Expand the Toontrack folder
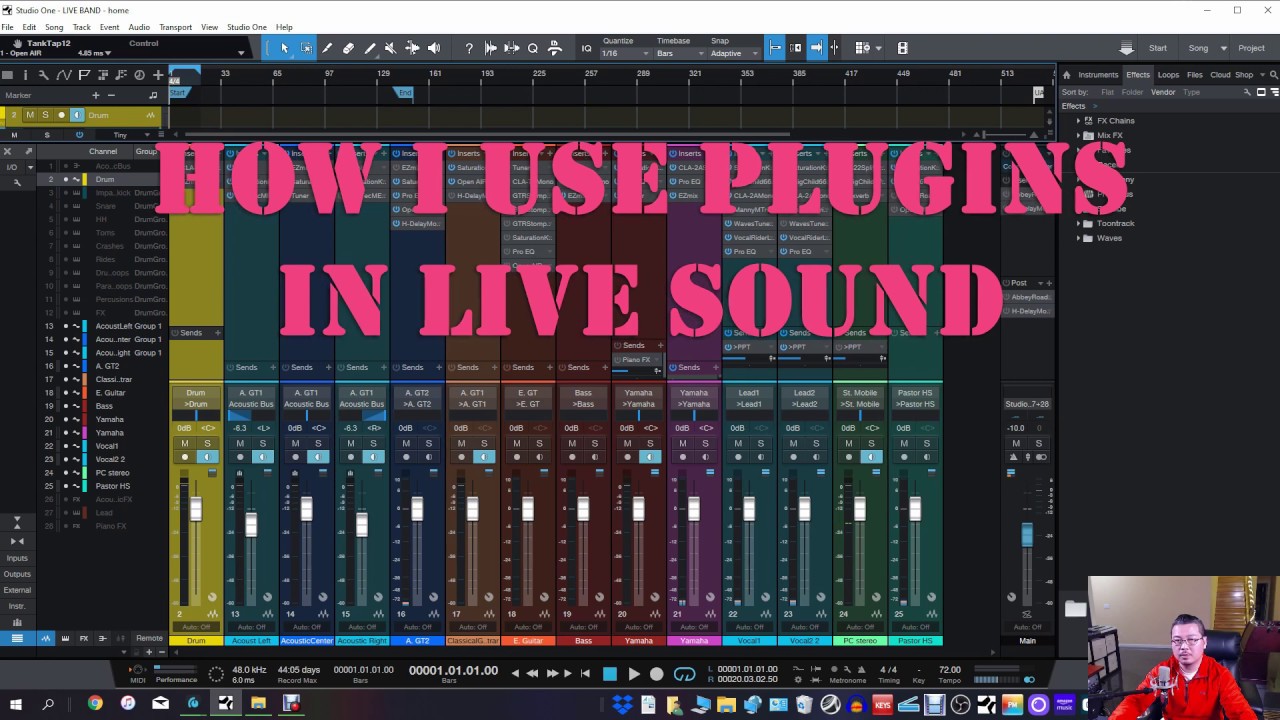Viewport: 1280px width, 720px height. [x=1078, y=224]
